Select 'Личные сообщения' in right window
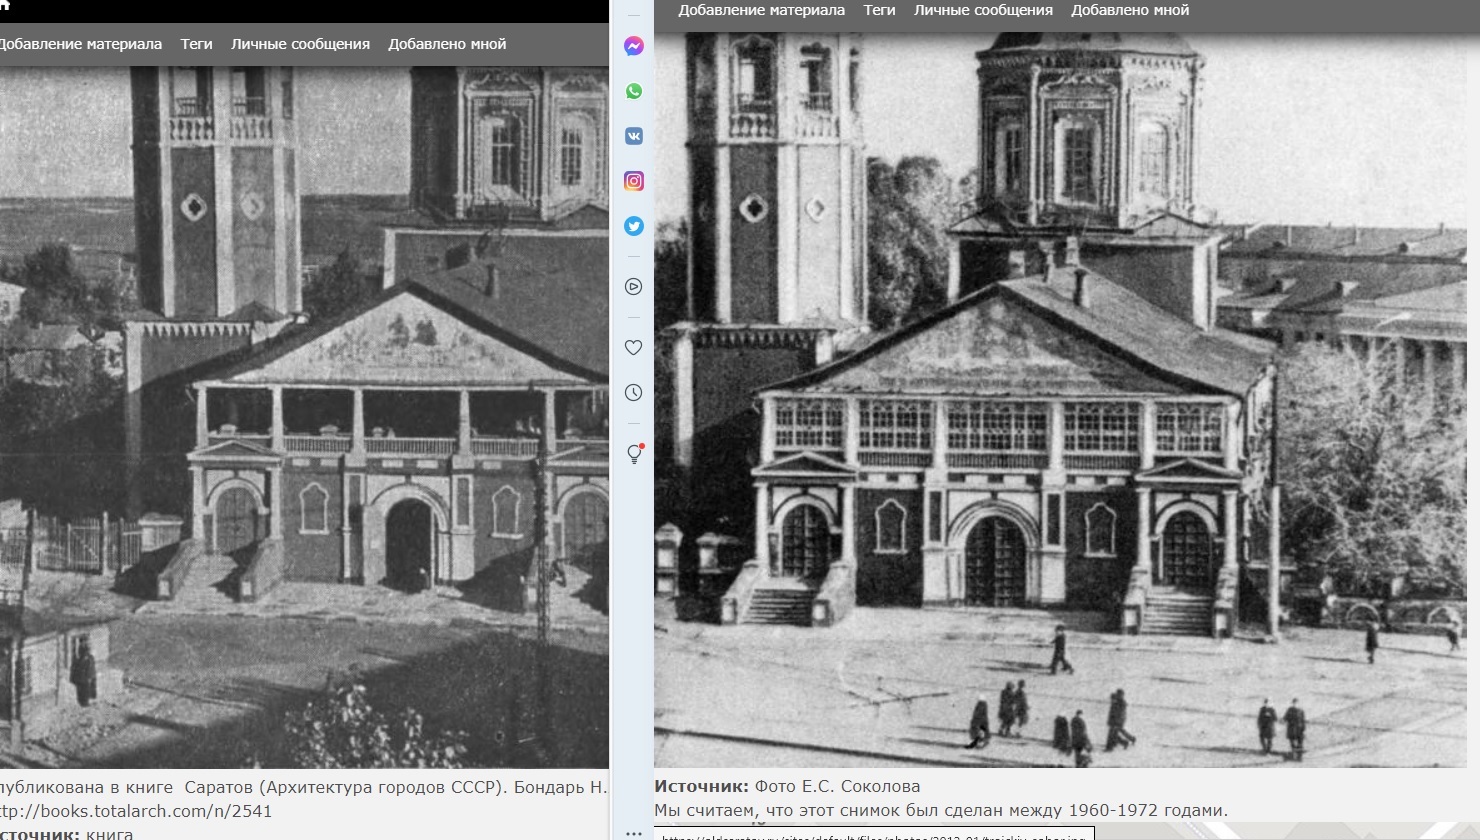 pos(983,10)
